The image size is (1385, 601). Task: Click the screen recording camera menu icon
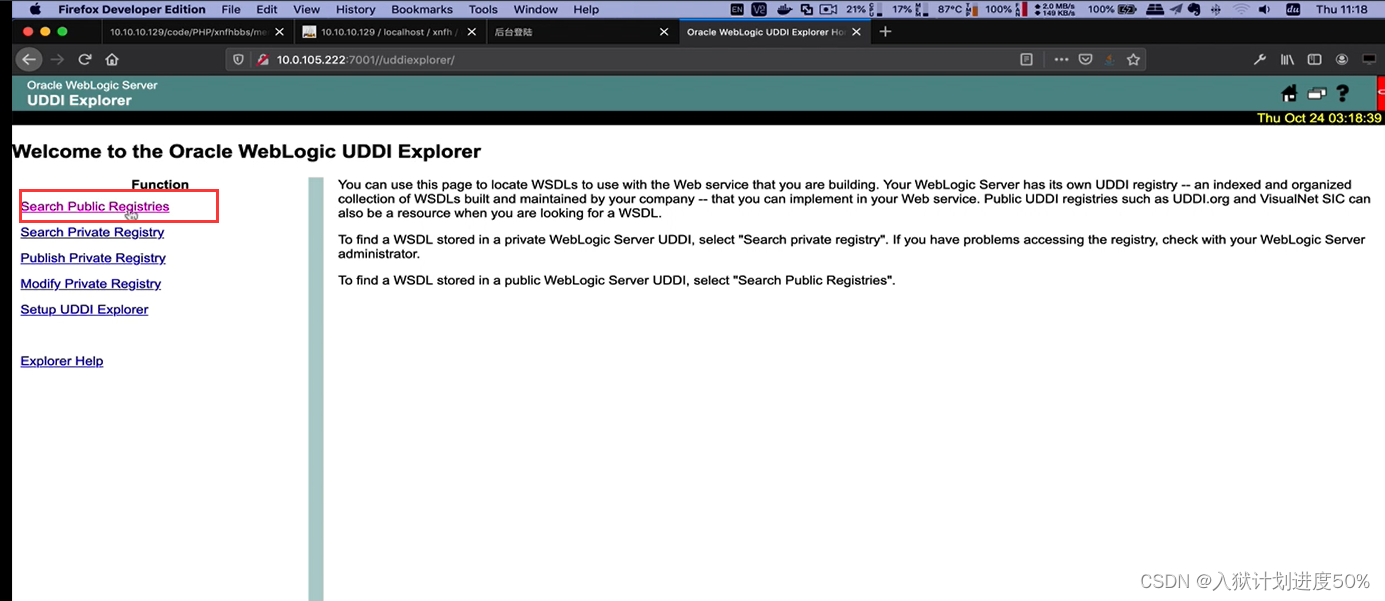point(828,9)
